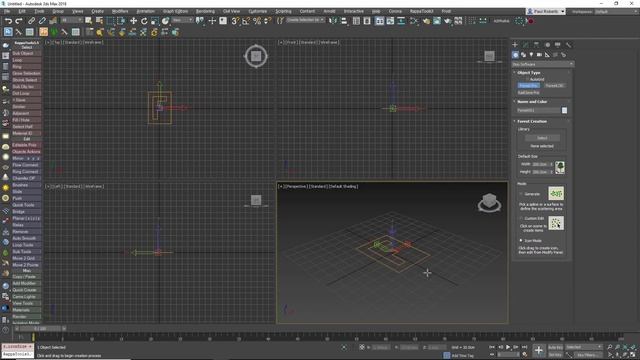
Task: Open the RappaTools3 menu
Action: (x=421, y=11)
